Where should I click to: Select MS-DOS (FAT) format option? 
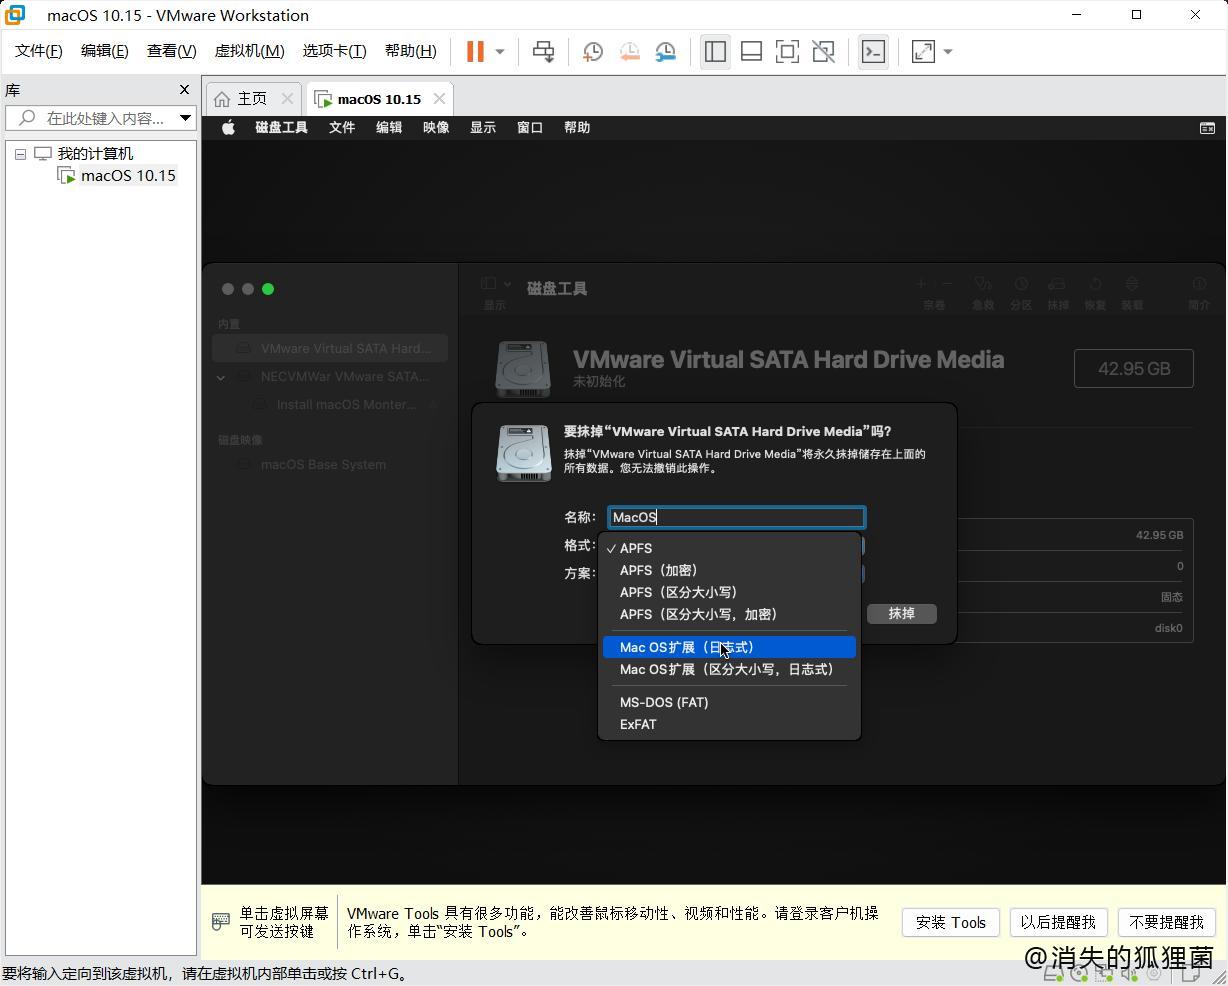click(729, 702)
